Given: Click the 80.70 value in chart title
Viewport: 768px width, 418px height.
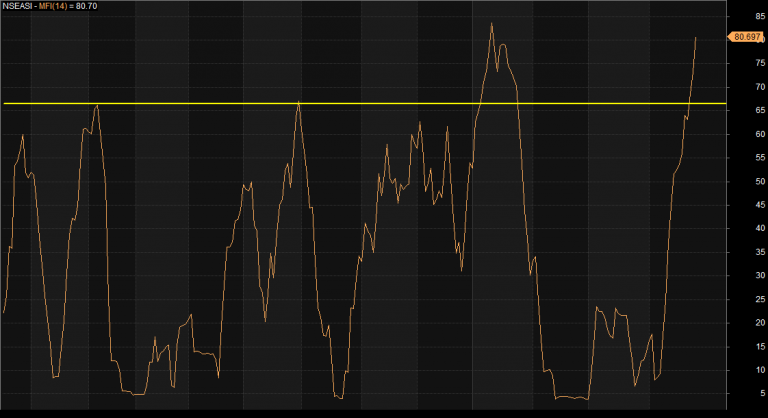Looking at the screenshot, I should [86, 6].
